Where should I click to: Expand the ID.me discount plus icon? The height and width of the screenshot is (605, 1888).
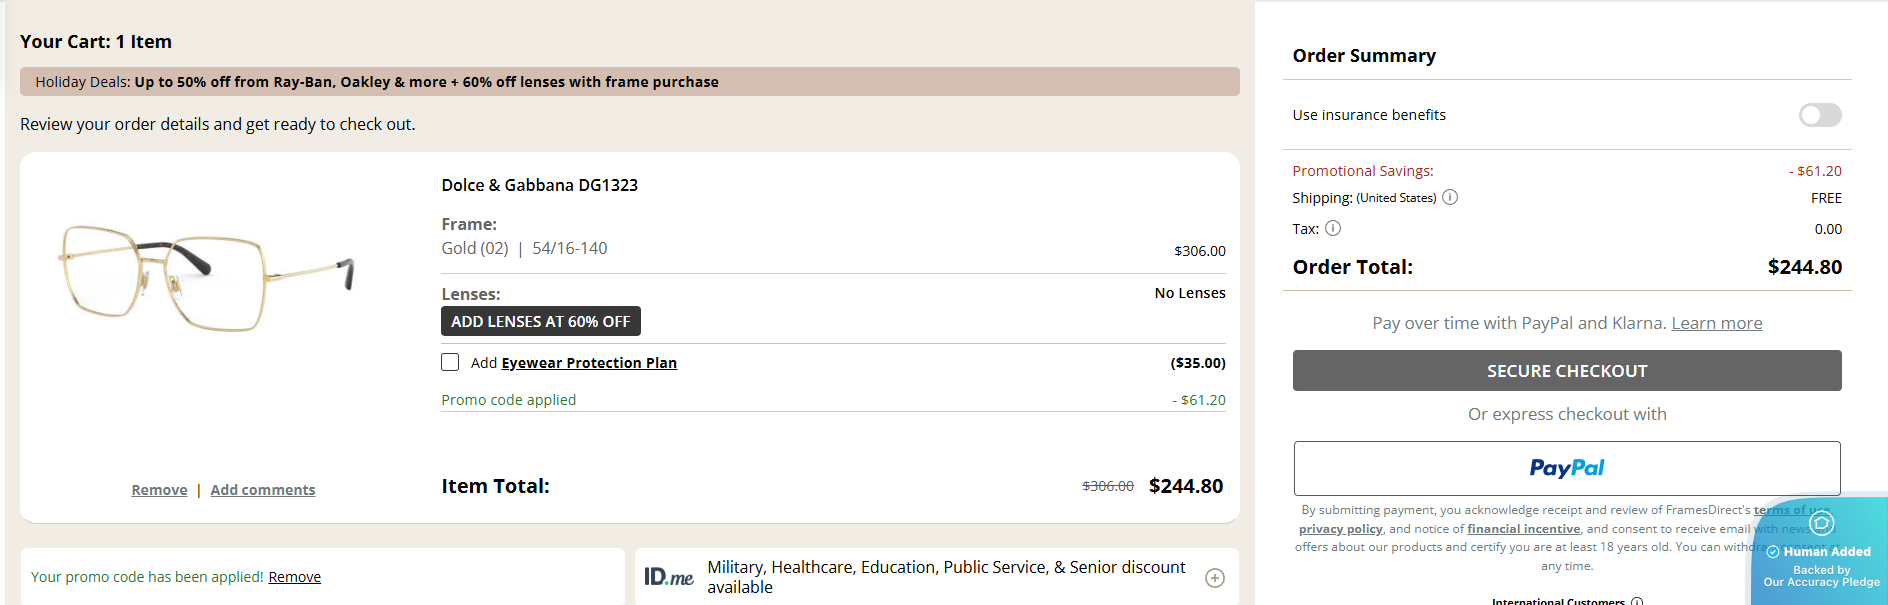(1215, 578)
